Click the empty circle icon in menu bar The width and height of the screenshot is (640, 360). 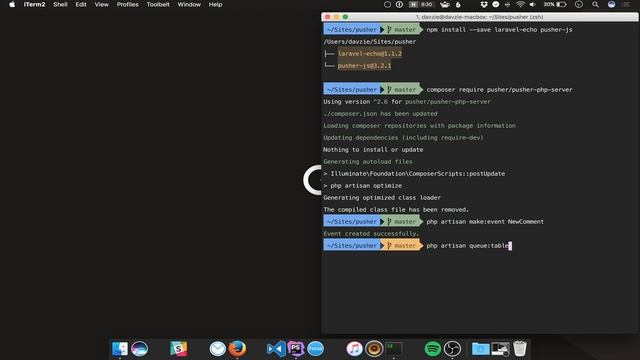coord(387,4)
